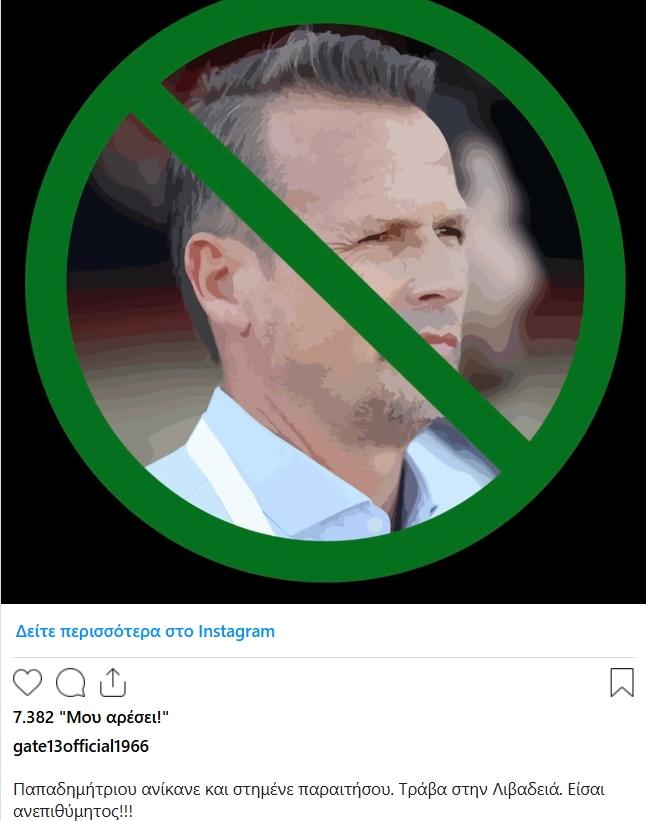Open comments via the speech bubble icon
Screen dimensions: 646x821
point(71,683)
